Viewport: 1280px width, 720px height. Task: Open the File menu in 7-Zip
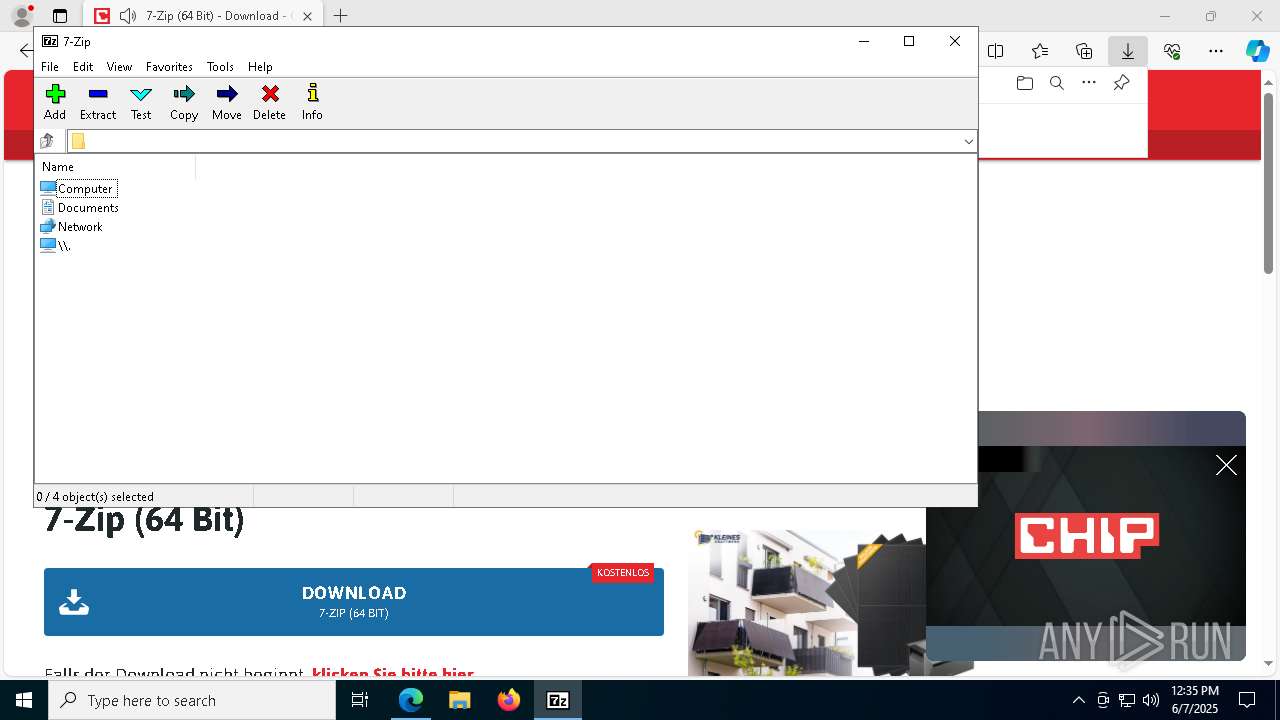(x=49, y=67)
